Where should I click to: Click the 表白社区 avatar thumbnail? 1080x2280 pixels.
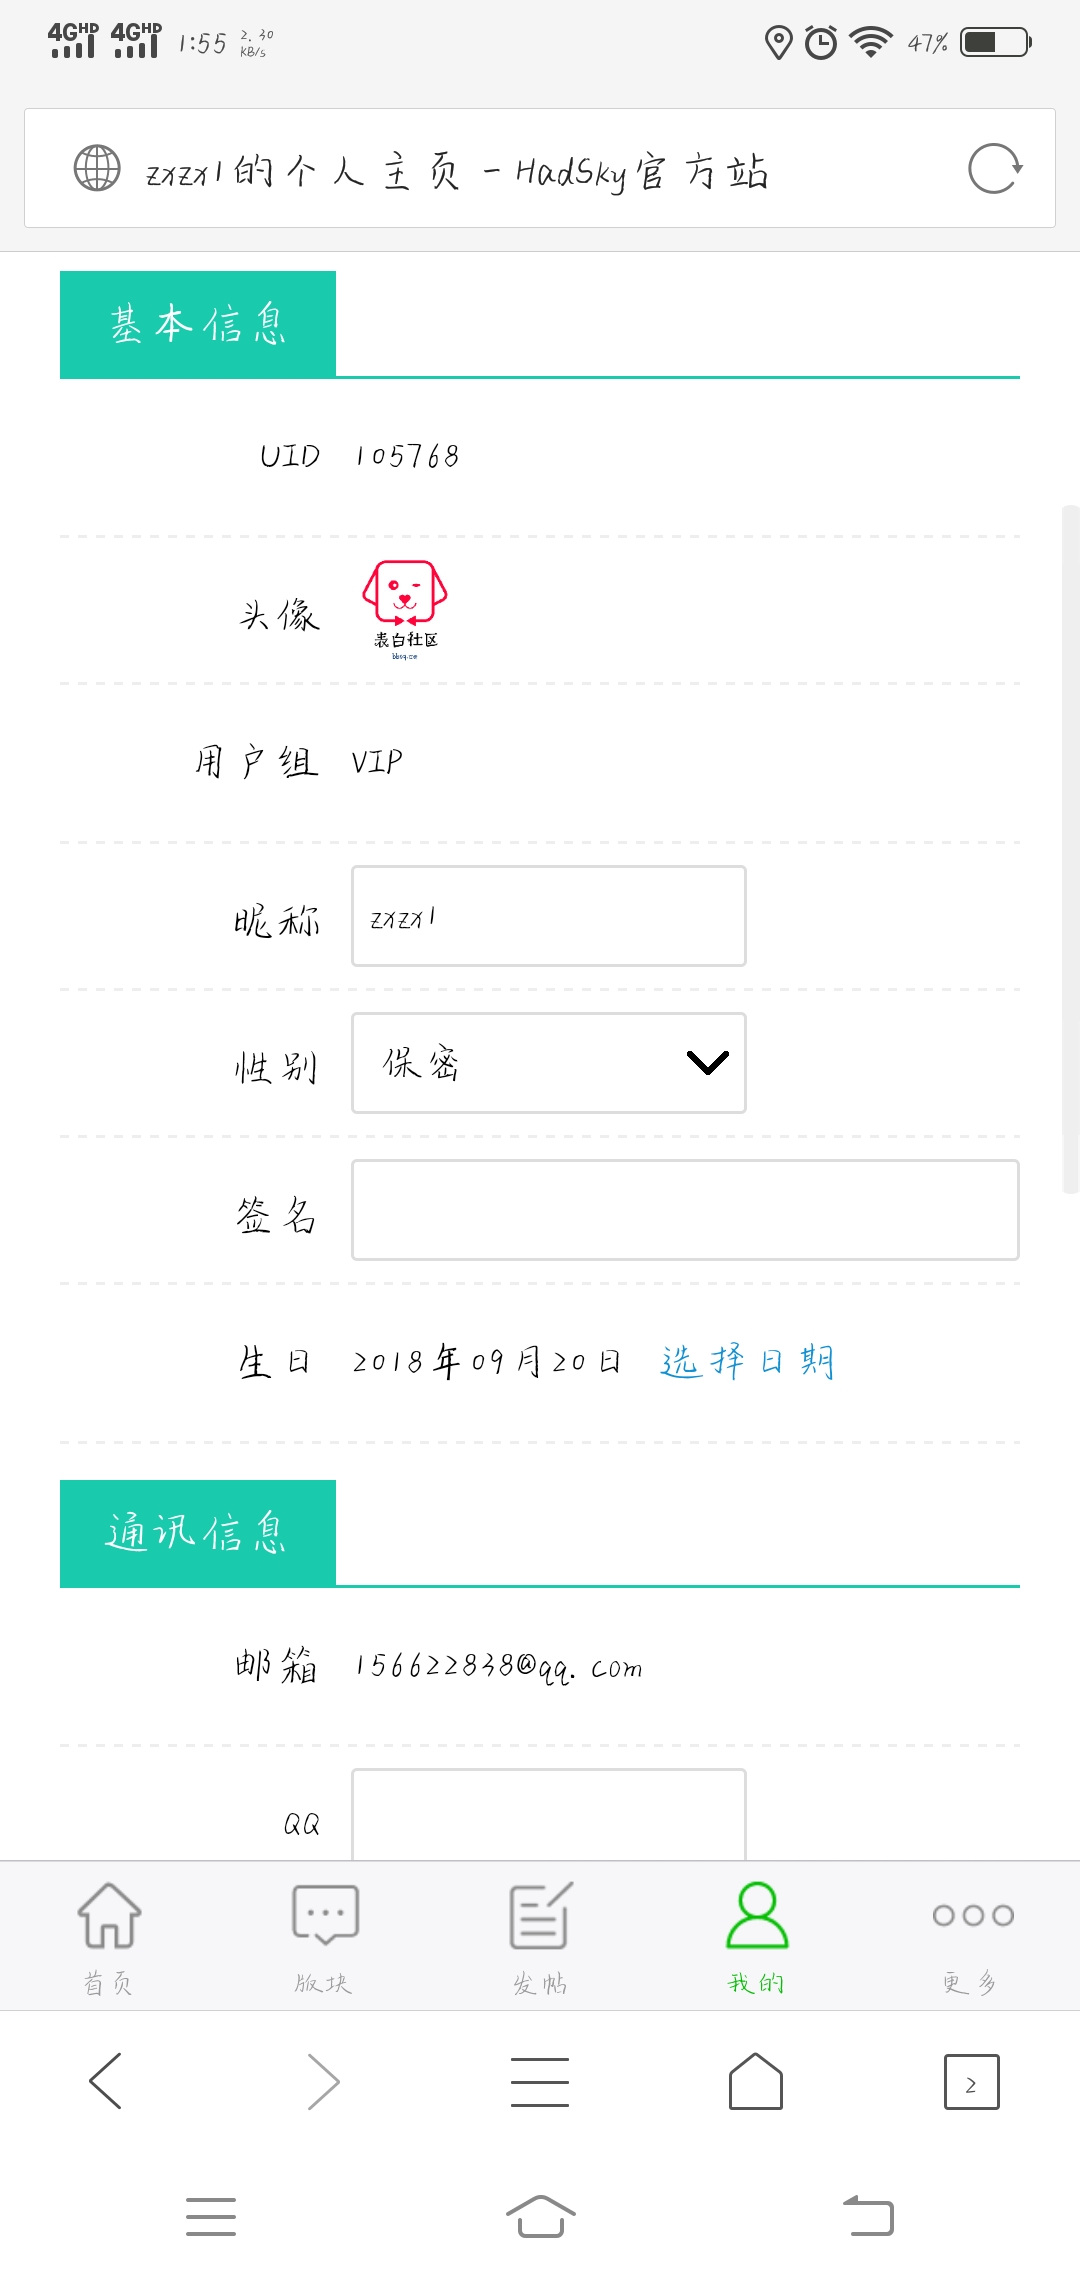click(405, 609)
